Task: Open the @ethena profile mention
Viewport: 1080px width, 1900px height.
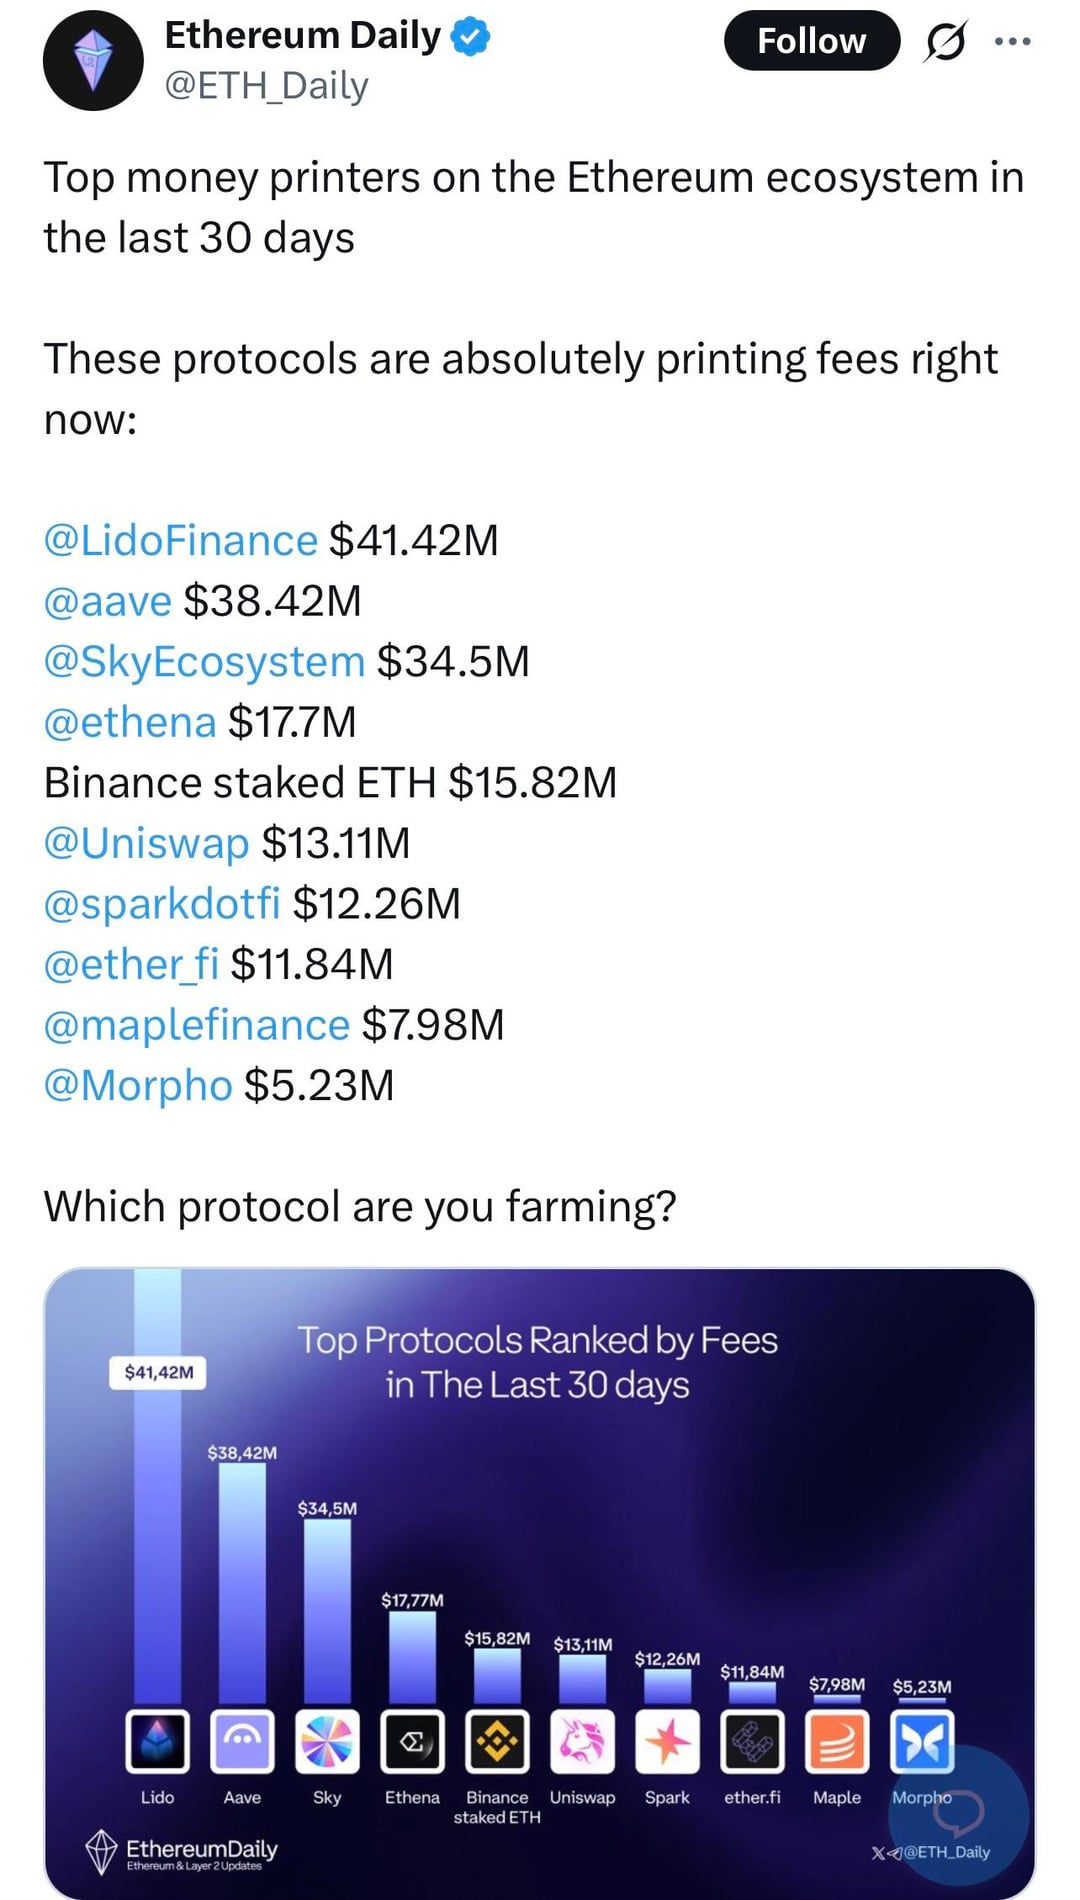Action: (130, 722)
